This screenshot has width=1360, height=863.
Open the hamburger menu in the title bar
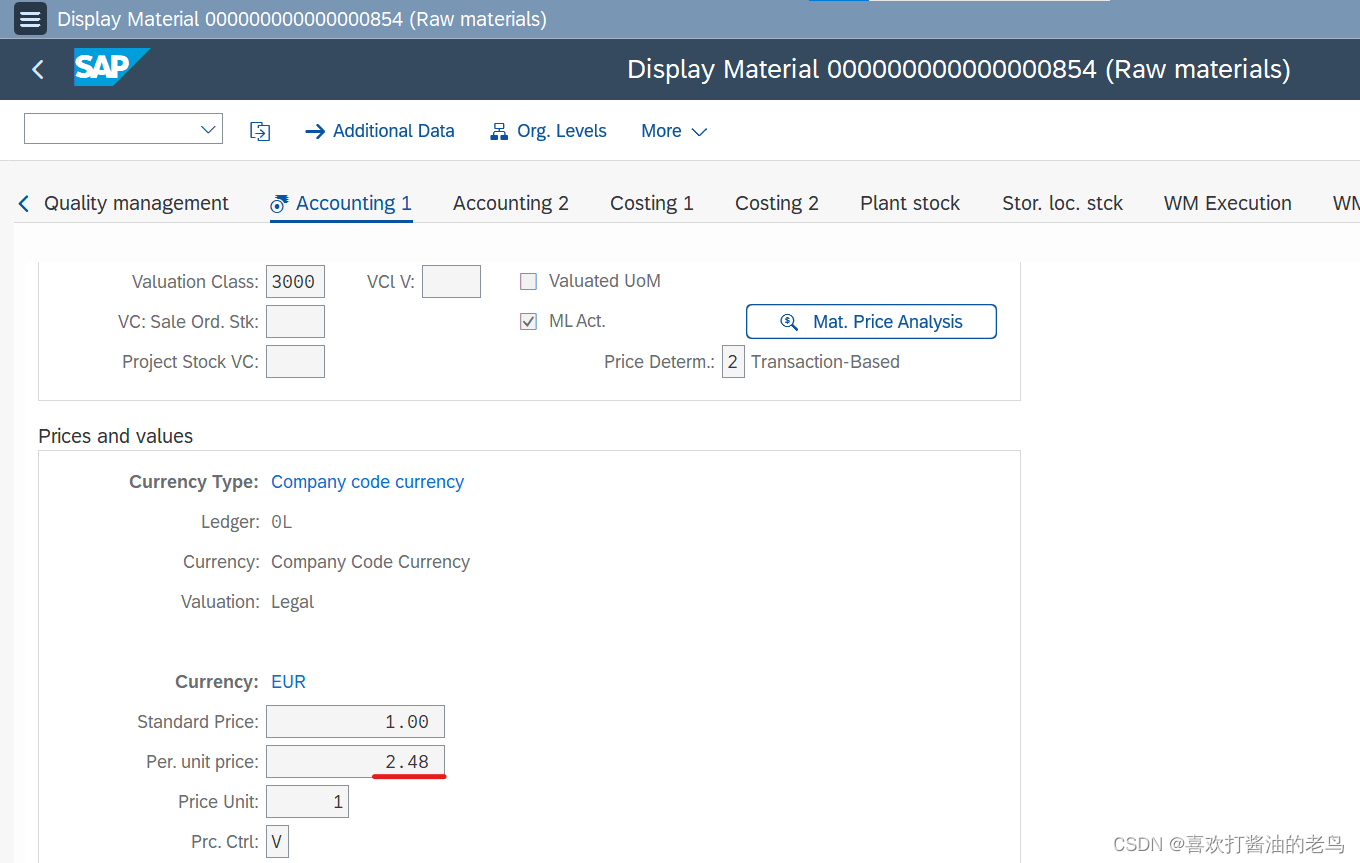(30, 19)
